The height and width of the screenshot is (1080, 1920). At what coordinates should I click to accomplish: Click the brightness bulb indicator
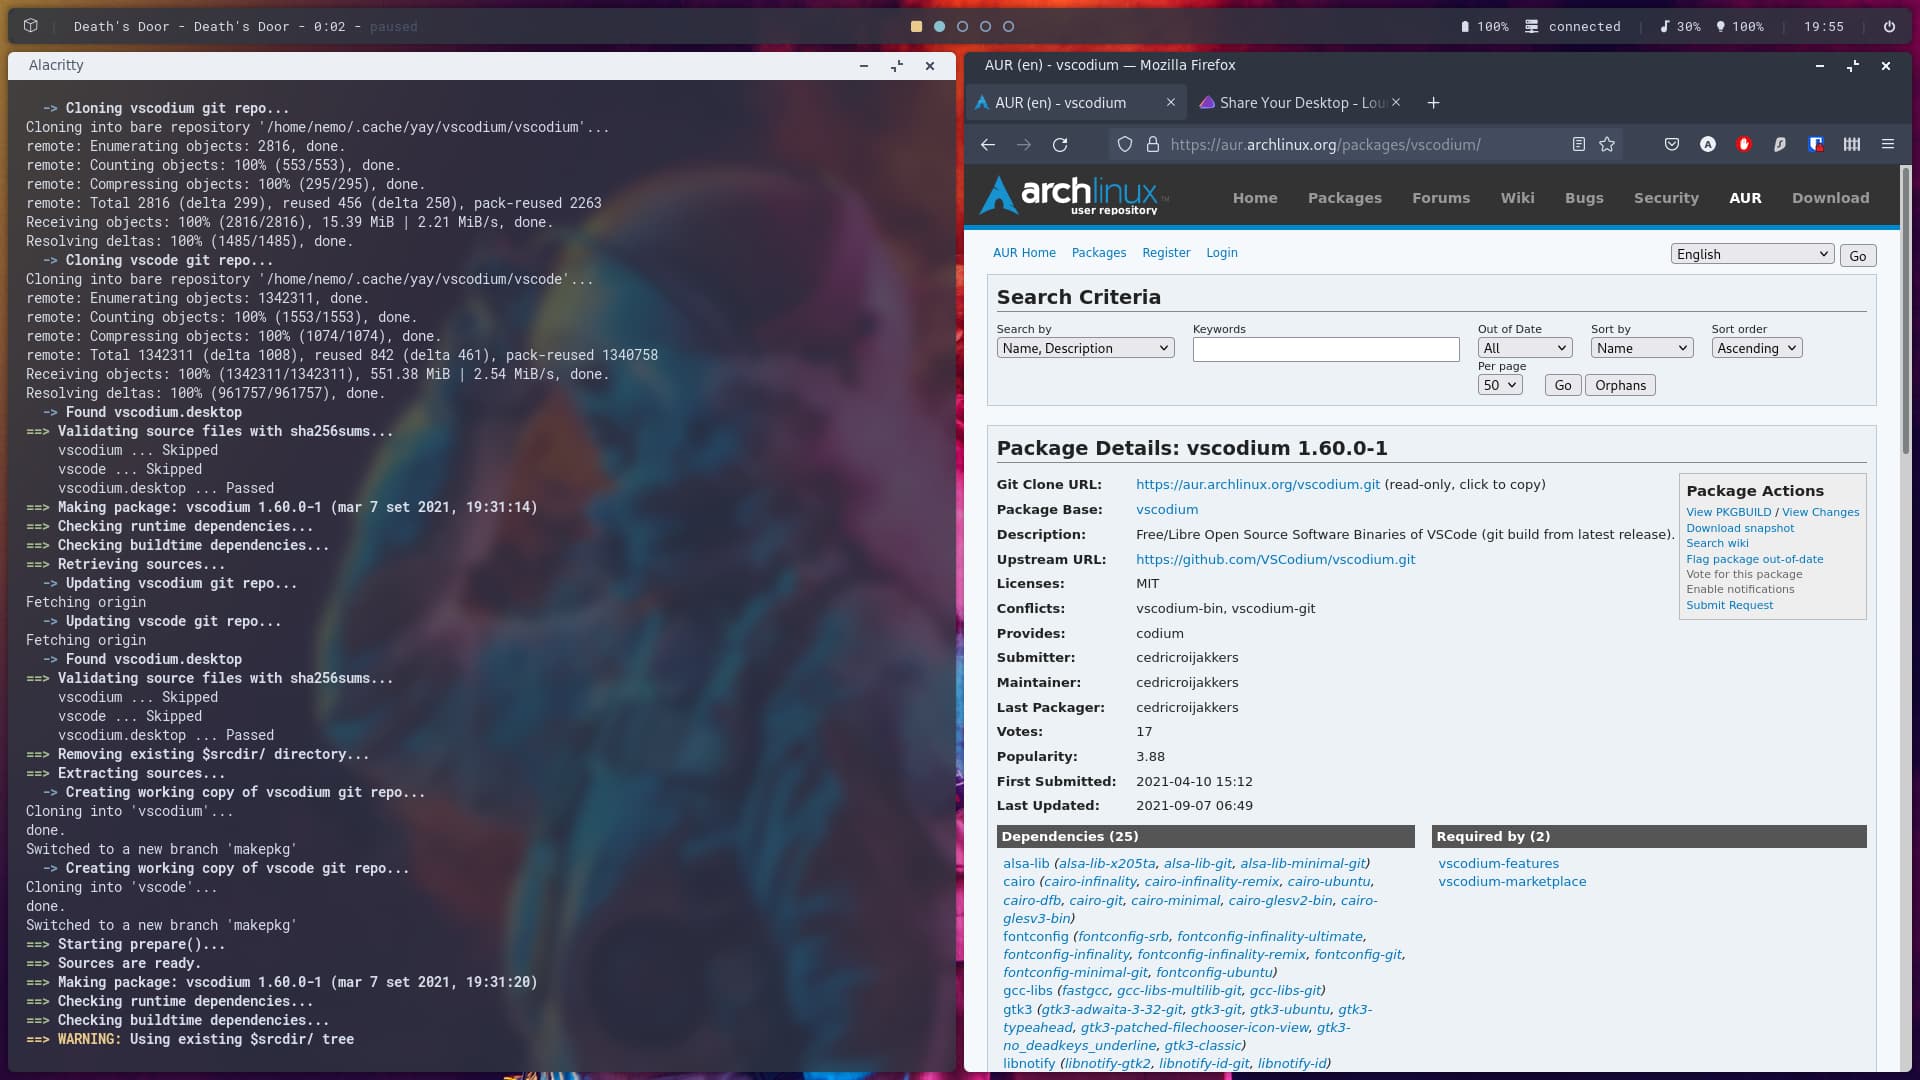1740,27
